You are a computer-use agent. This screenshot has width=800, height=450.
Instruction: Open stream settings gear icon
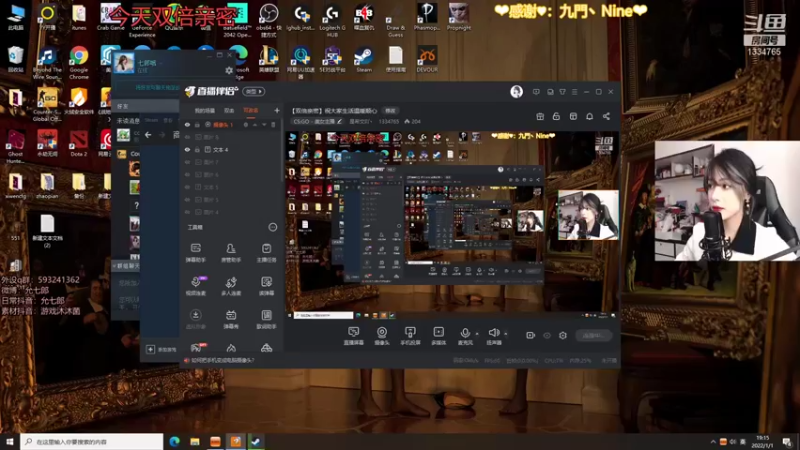[563, 335]
